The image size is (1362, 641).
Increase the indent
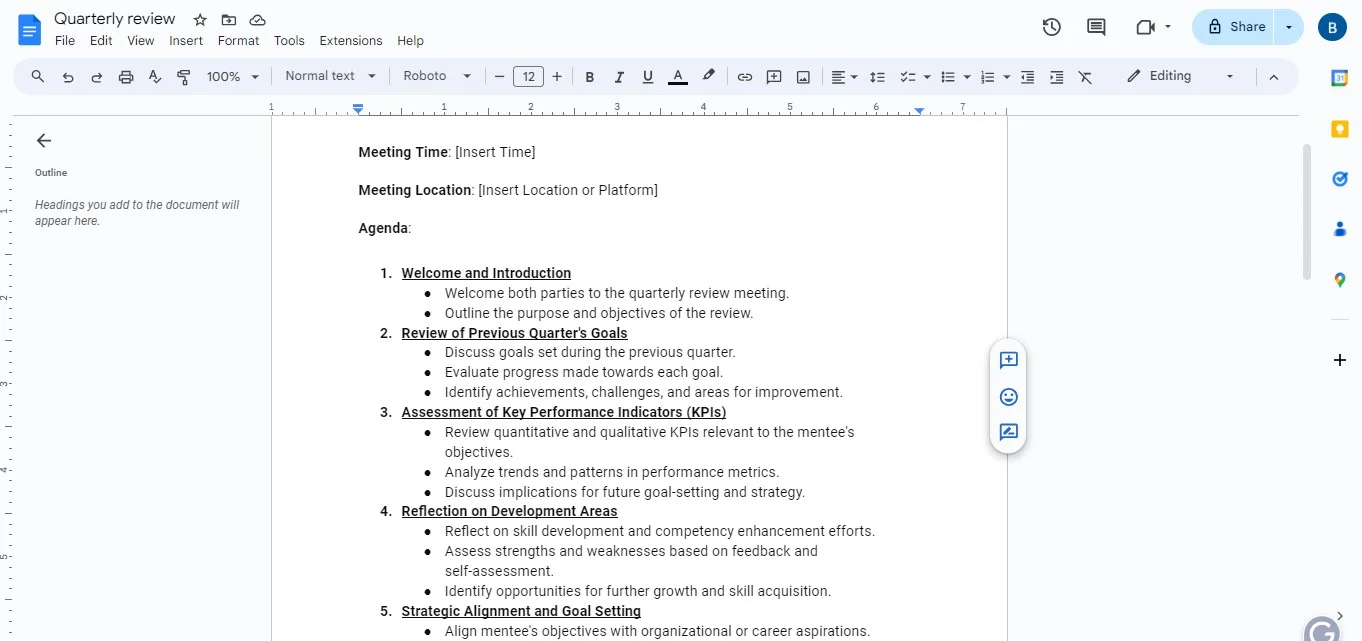pos(1056,76)
